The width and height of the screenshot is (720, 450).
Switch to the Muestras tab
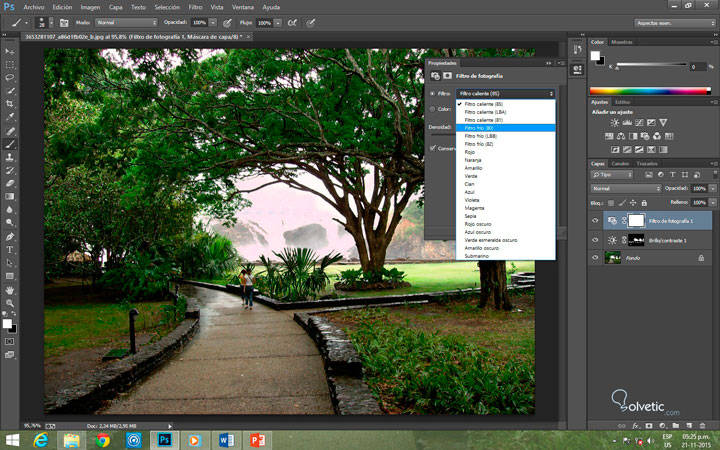click(x=622, y=42)
